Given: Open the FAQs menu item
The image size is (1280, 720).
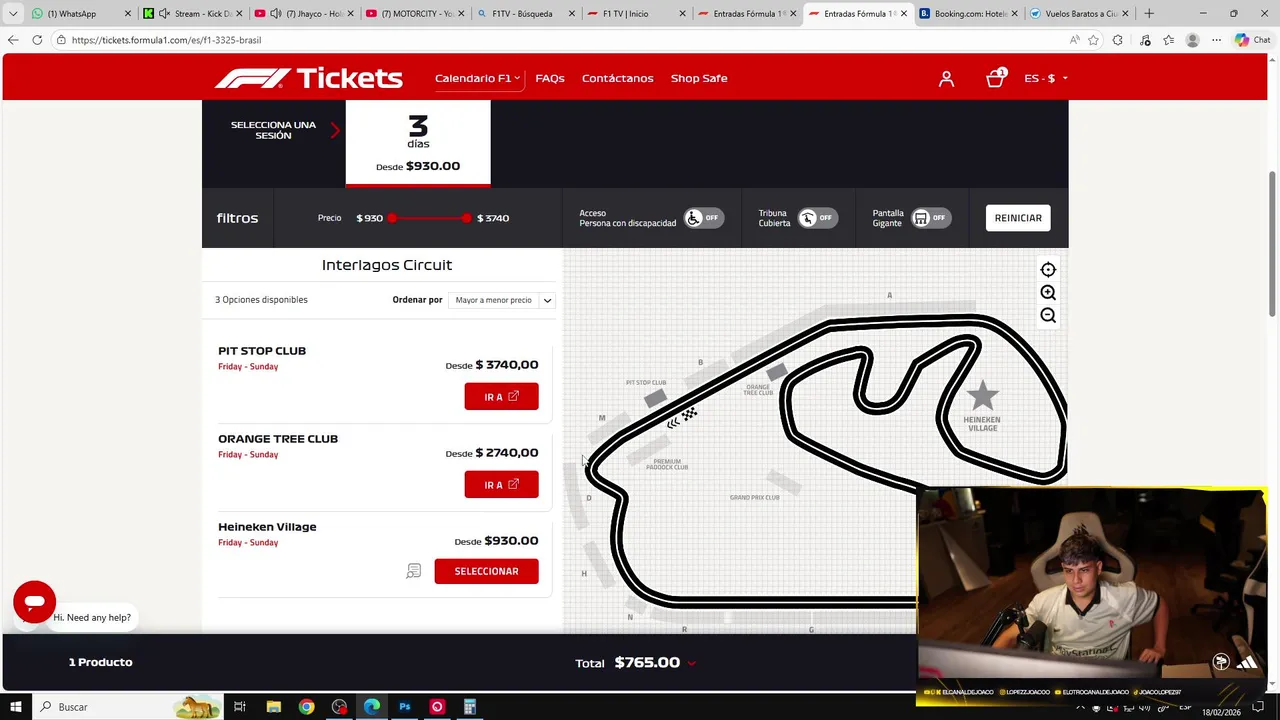Looking at the screenshot, I should coord(550,78).
